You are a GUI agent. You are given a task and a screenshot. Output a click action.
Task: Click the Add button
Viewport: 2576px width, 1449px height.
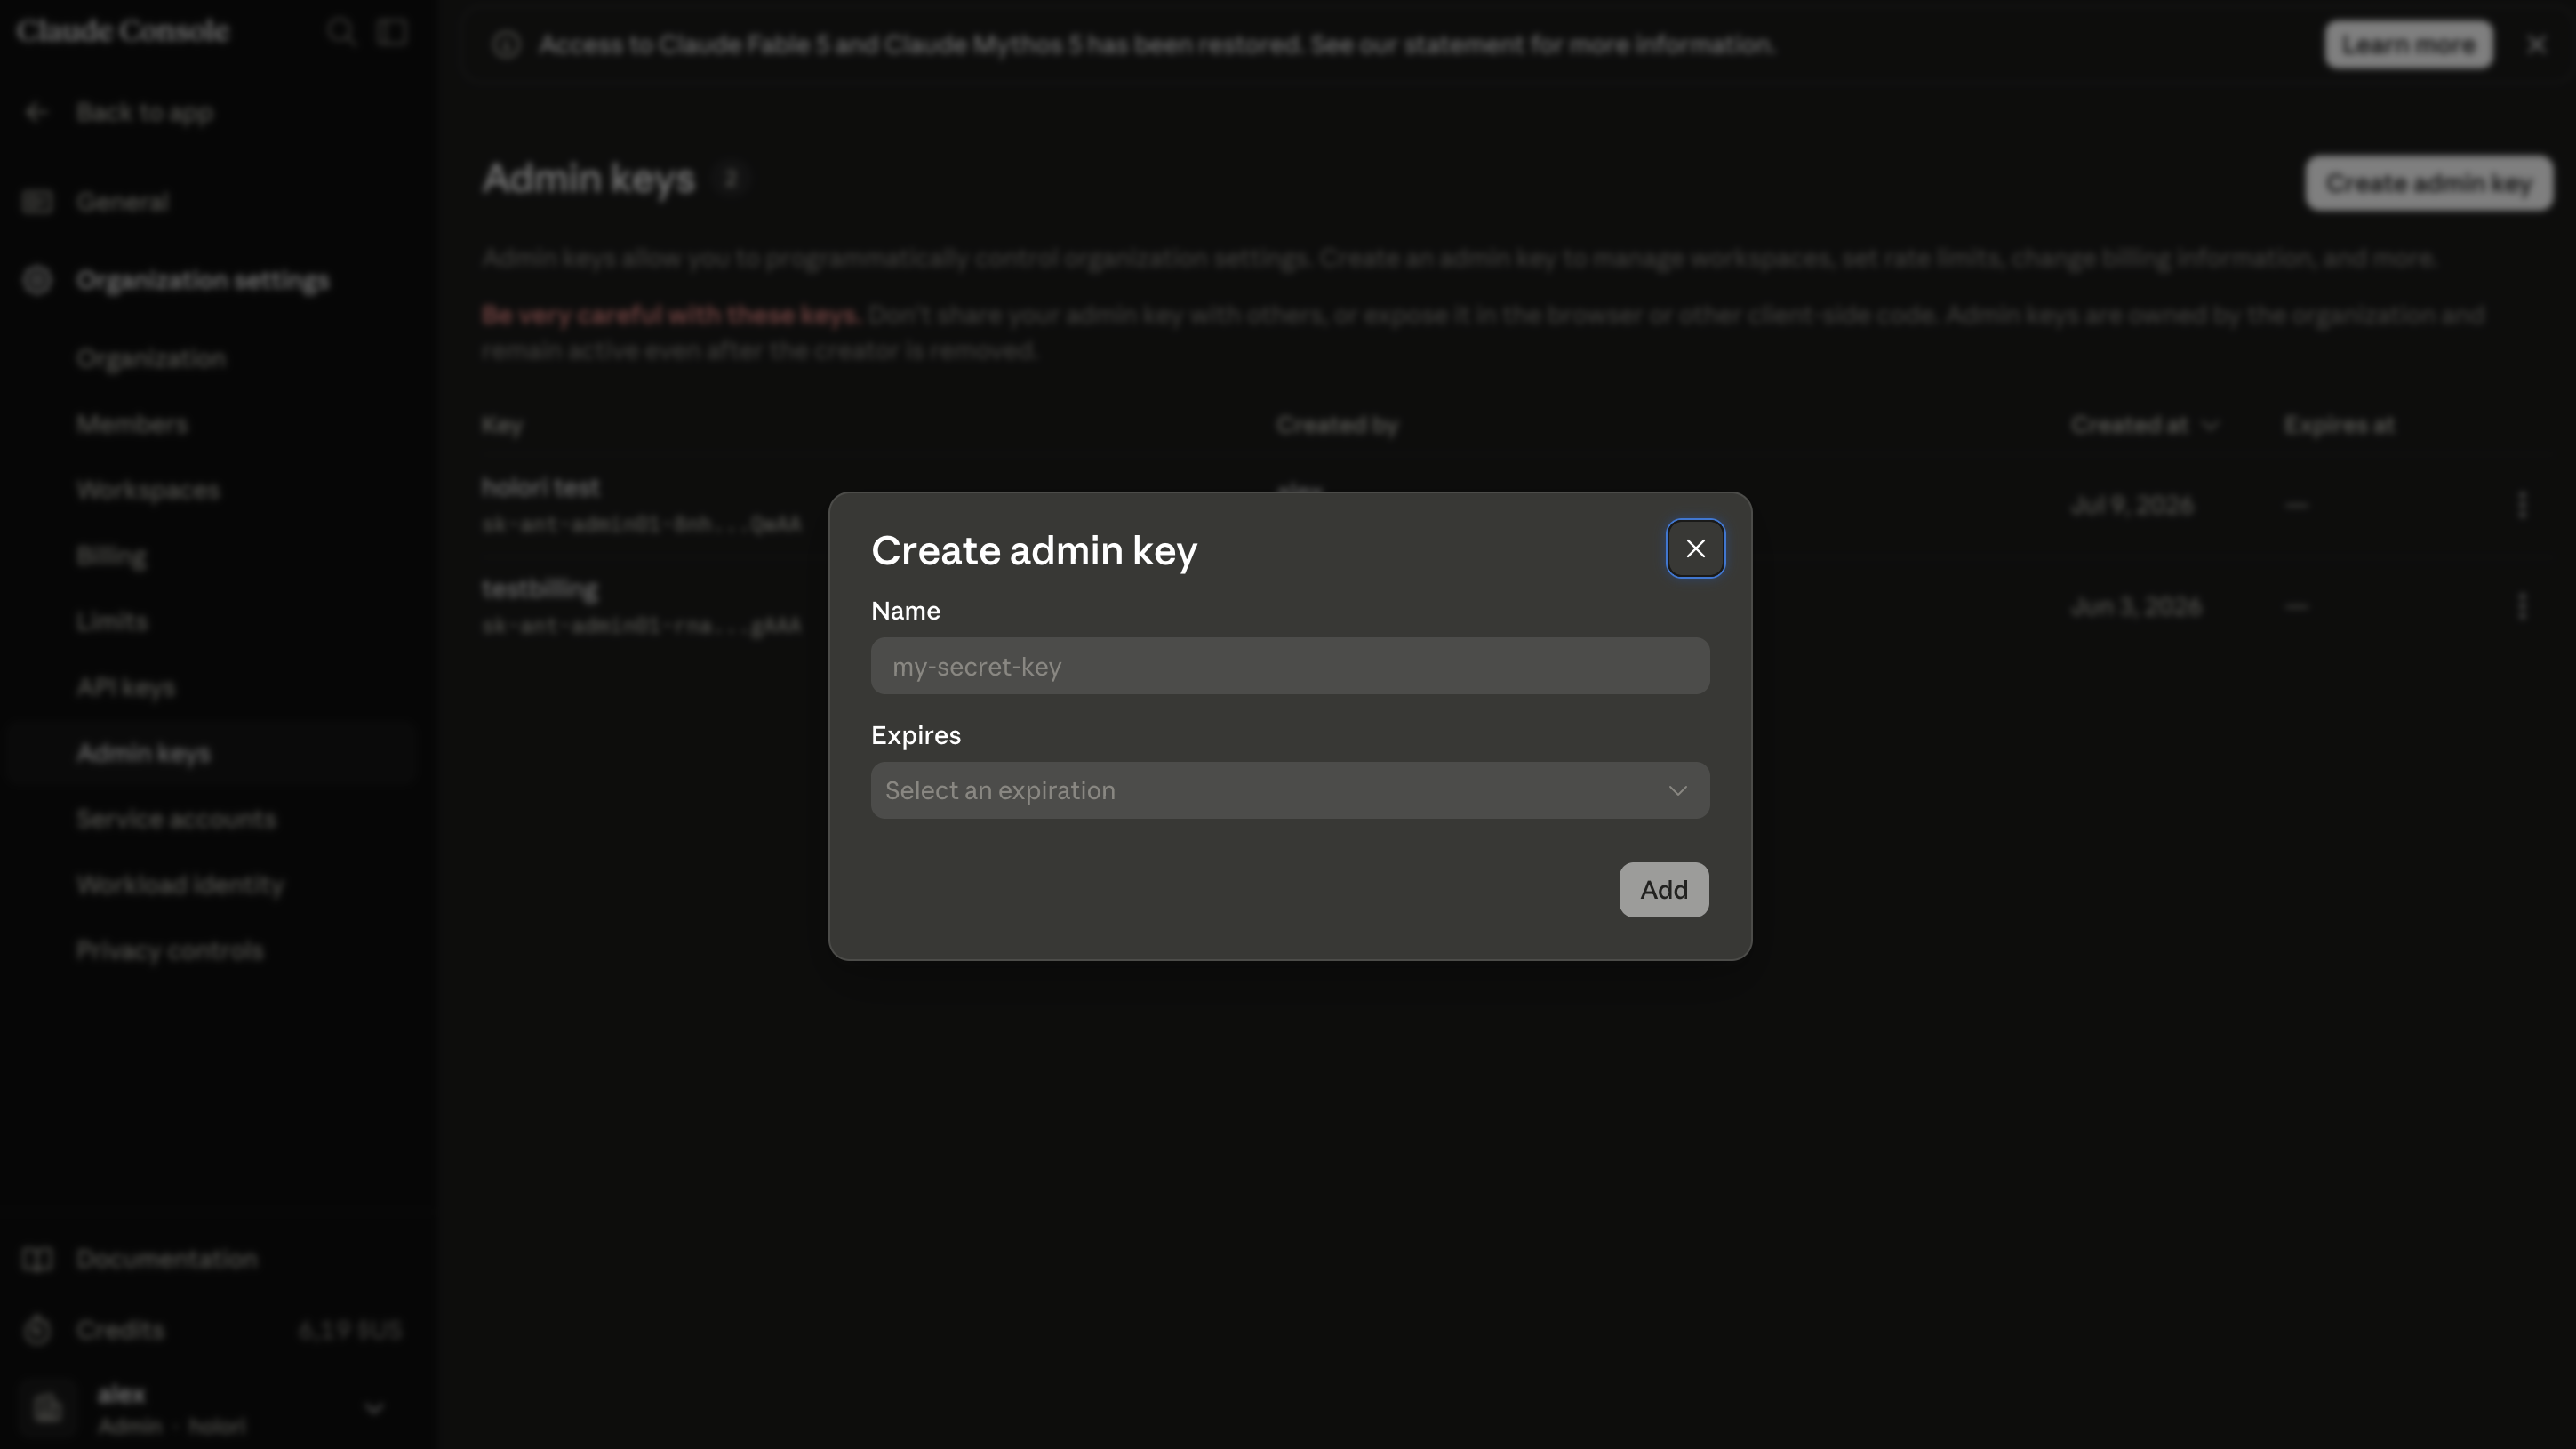coord(1664,890)
